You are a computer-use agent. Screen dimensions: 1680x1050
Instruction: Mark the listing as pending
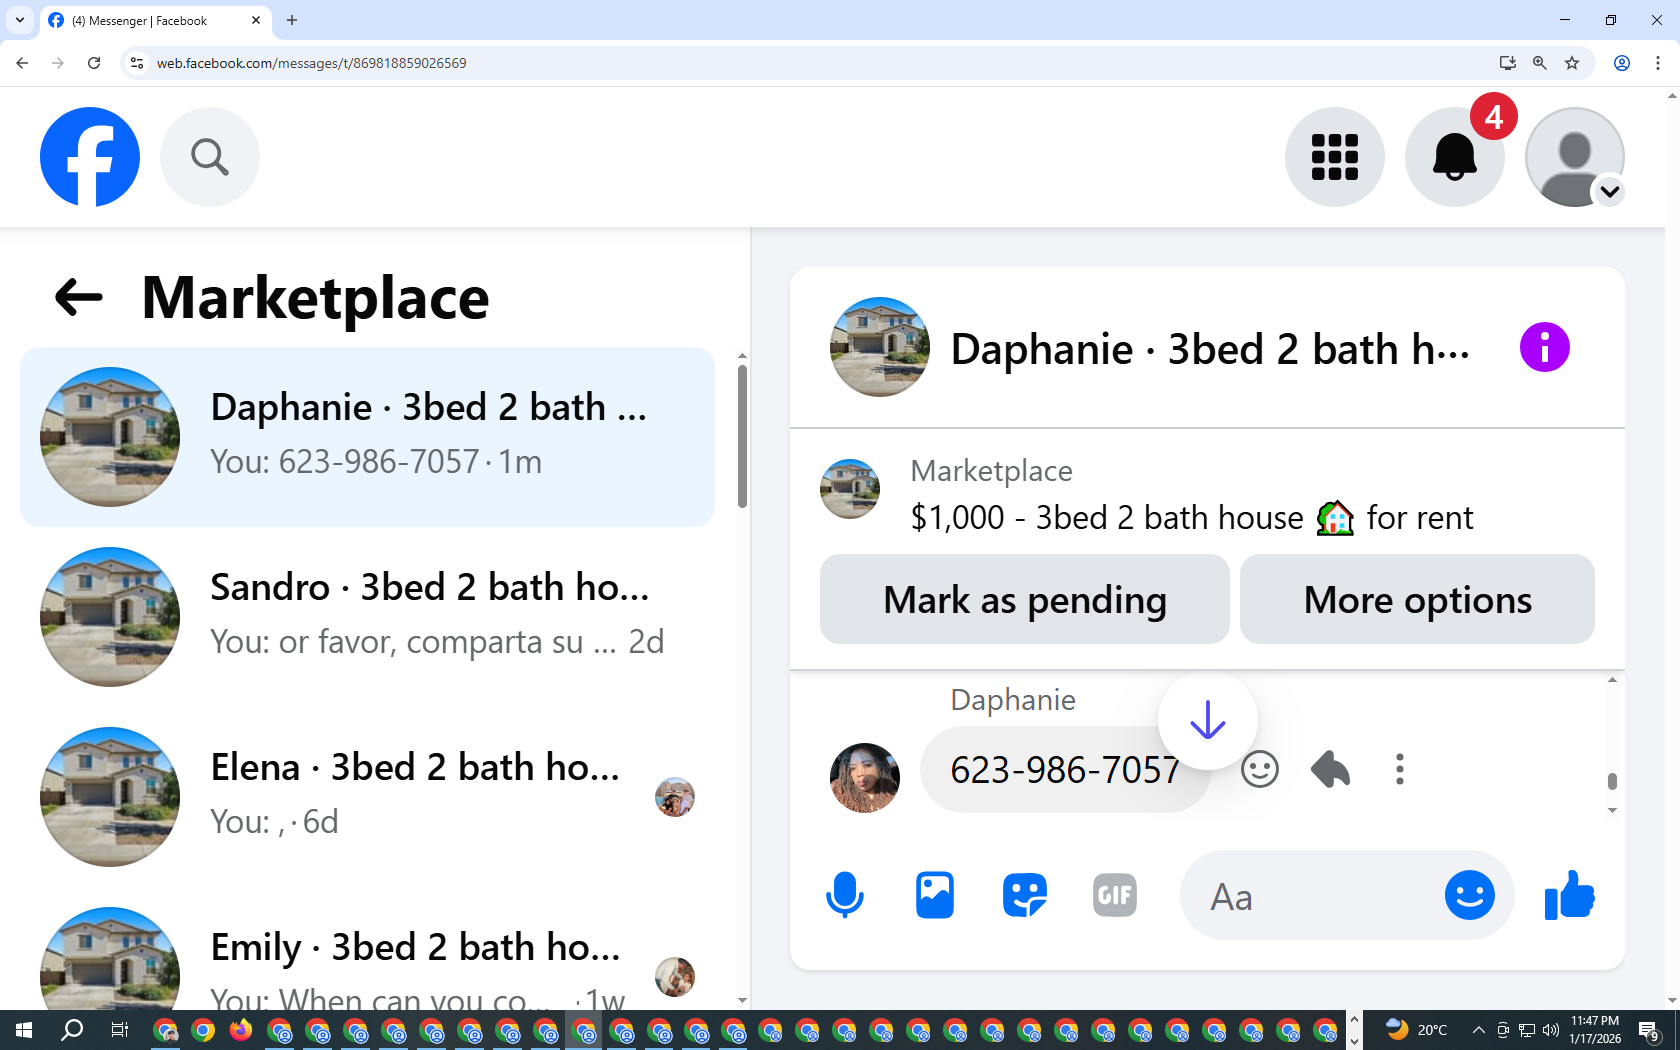point(1025,600)
